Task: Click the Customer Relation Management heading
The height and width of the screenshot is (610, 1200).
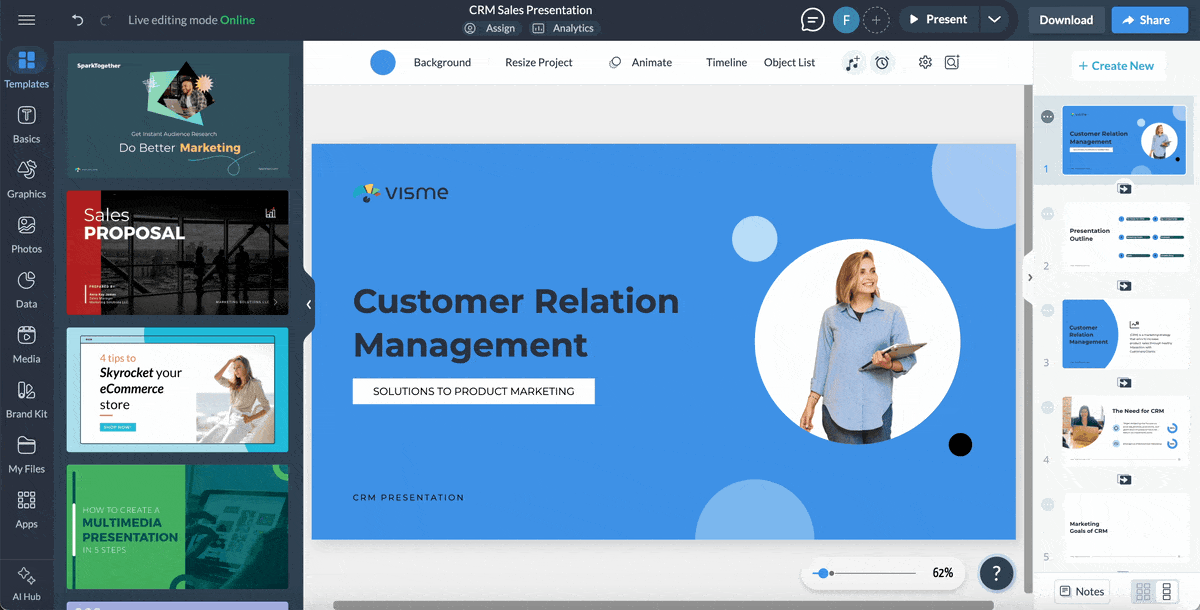Action: tap(516, 322)
